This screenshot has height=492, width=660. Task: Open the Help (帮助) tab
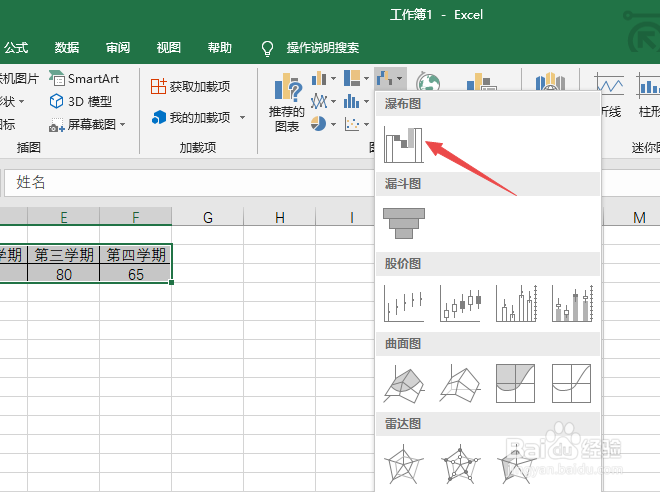pyautogui.click(x=220, y=48)
